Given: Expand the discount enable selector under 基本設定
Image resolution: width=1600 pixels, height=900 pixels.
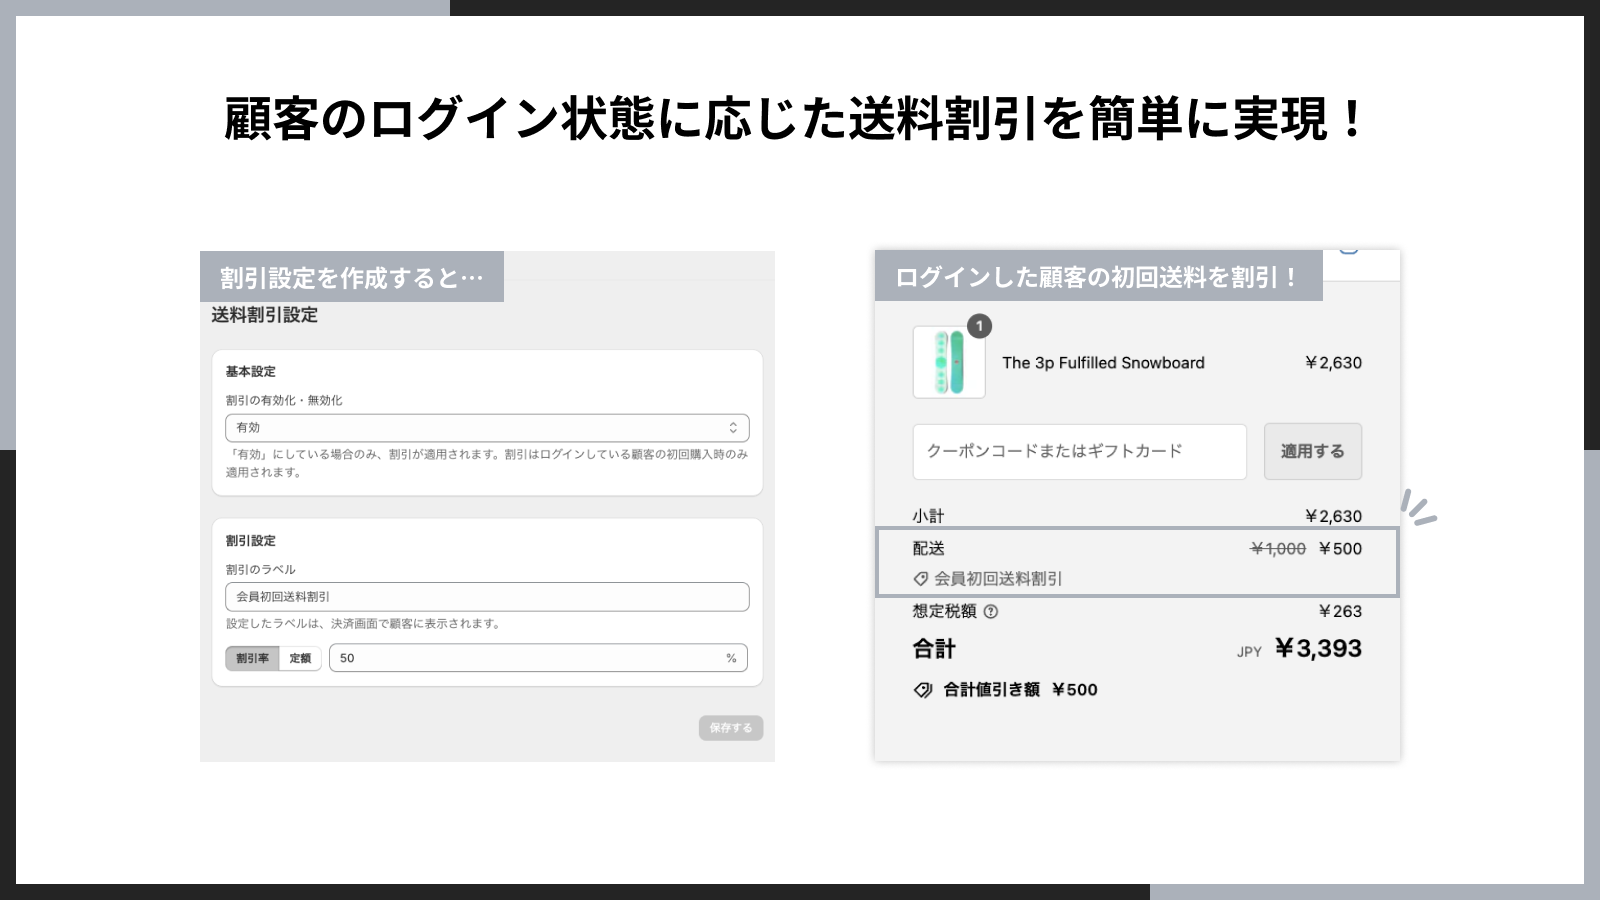Looking at the screenshot, I should point(487,427).
